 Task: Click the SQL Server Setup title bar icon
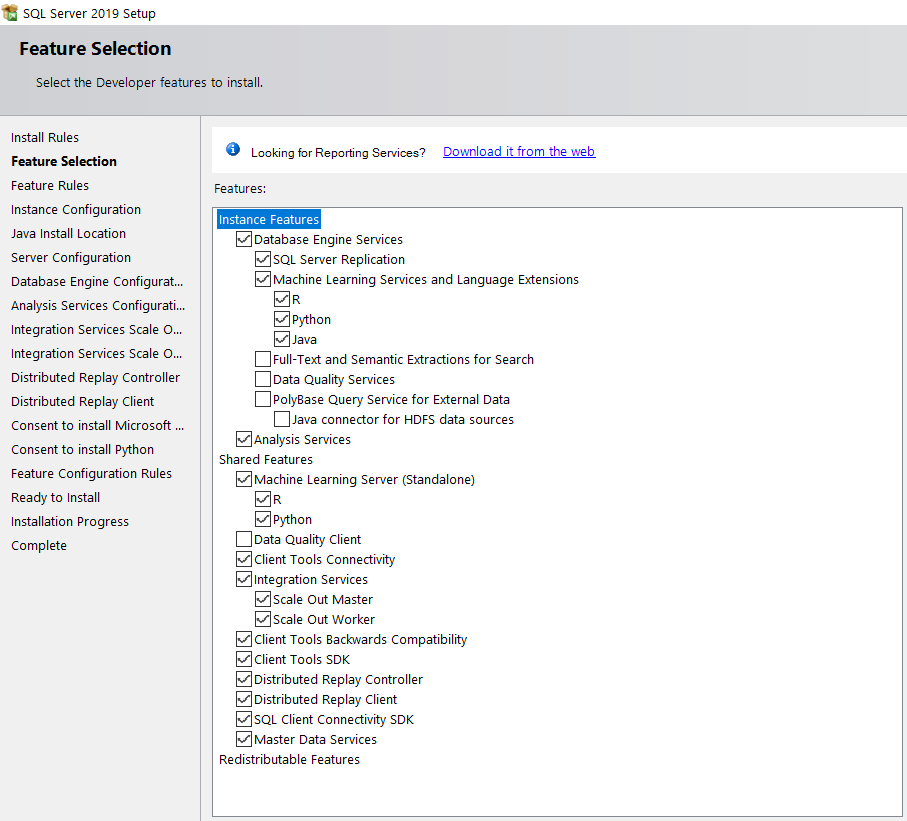click(10, 14)
